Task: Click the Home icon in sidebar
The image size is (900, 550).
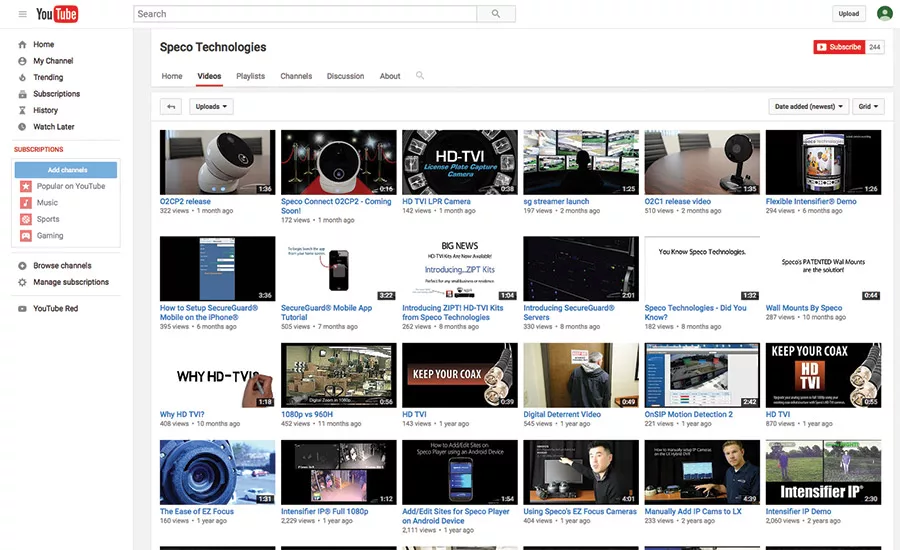Action: click(x=22, y=44)
